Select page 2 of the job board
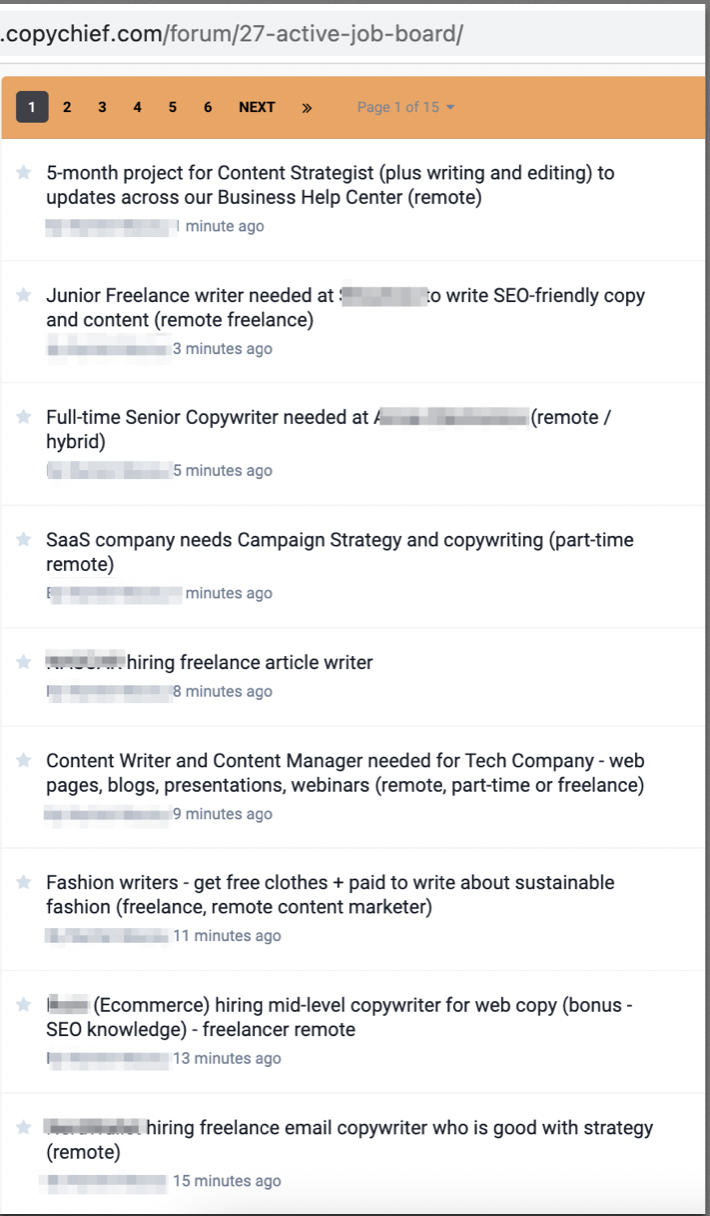 pos(67,107)
